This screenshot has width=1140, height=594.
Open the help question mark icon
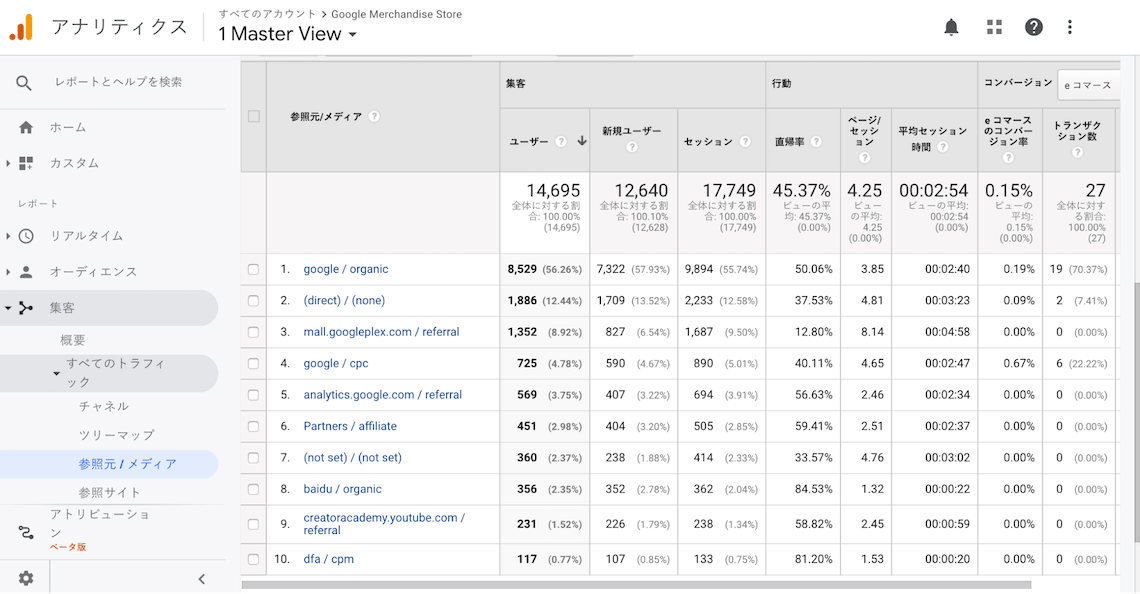pyautogui.click(x=1033, y=27)
